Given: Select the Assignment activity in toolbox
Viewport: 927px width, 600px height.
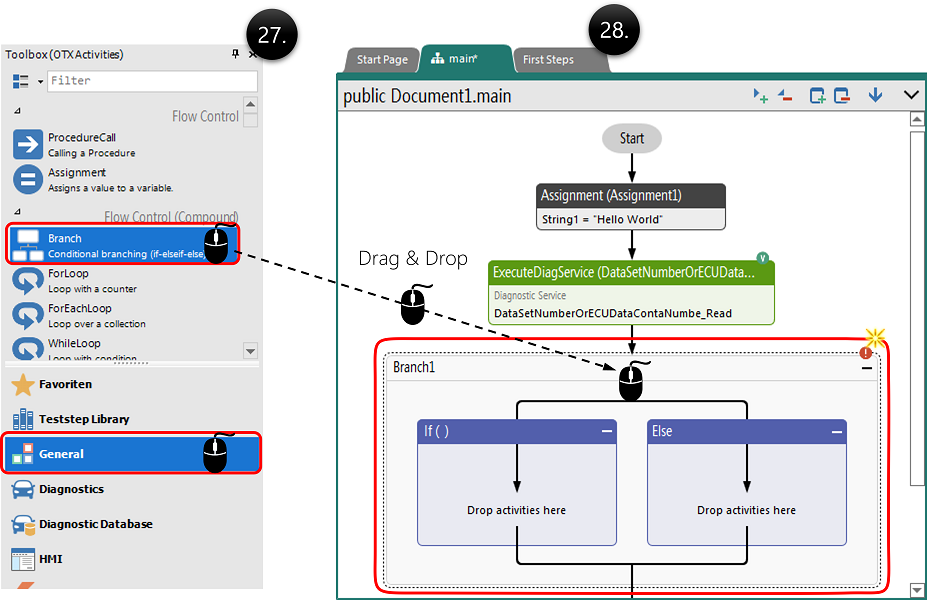Looking at the screenshot, I should (76, 179).
